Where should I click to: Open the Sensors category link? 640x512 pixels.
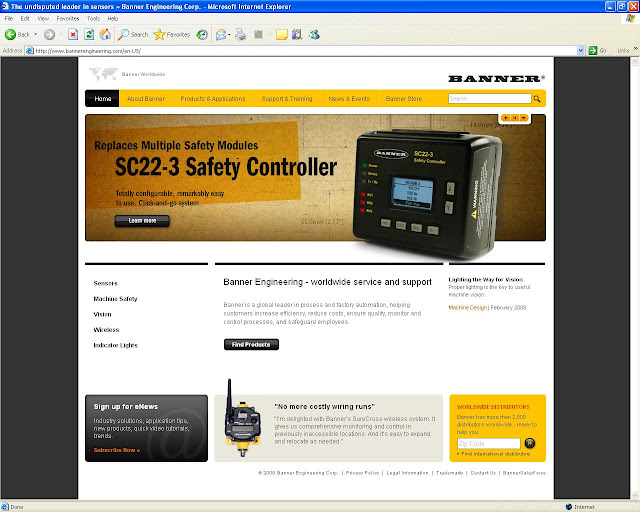click(x=105, y=283)
